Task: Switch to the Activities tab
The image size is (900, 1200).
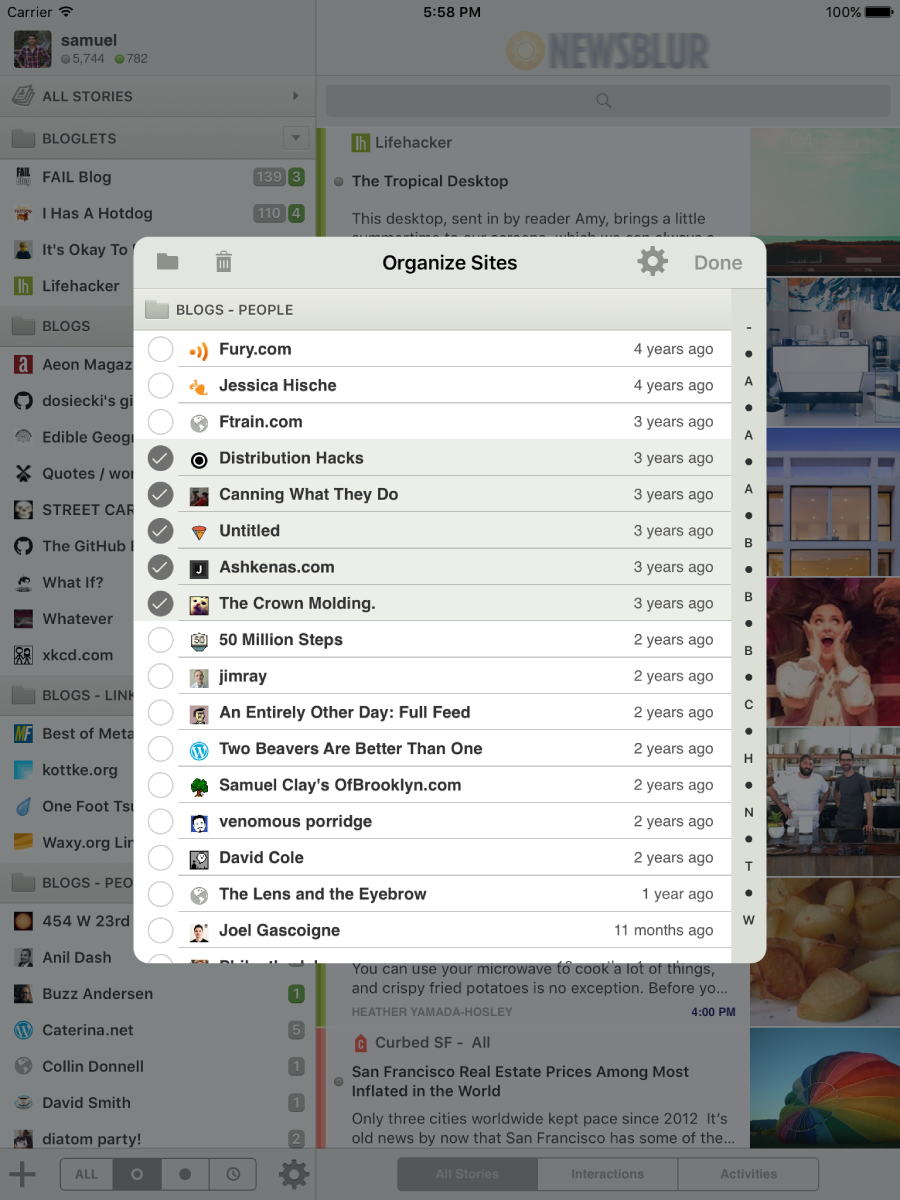Action: click(x=748, y=1174)
